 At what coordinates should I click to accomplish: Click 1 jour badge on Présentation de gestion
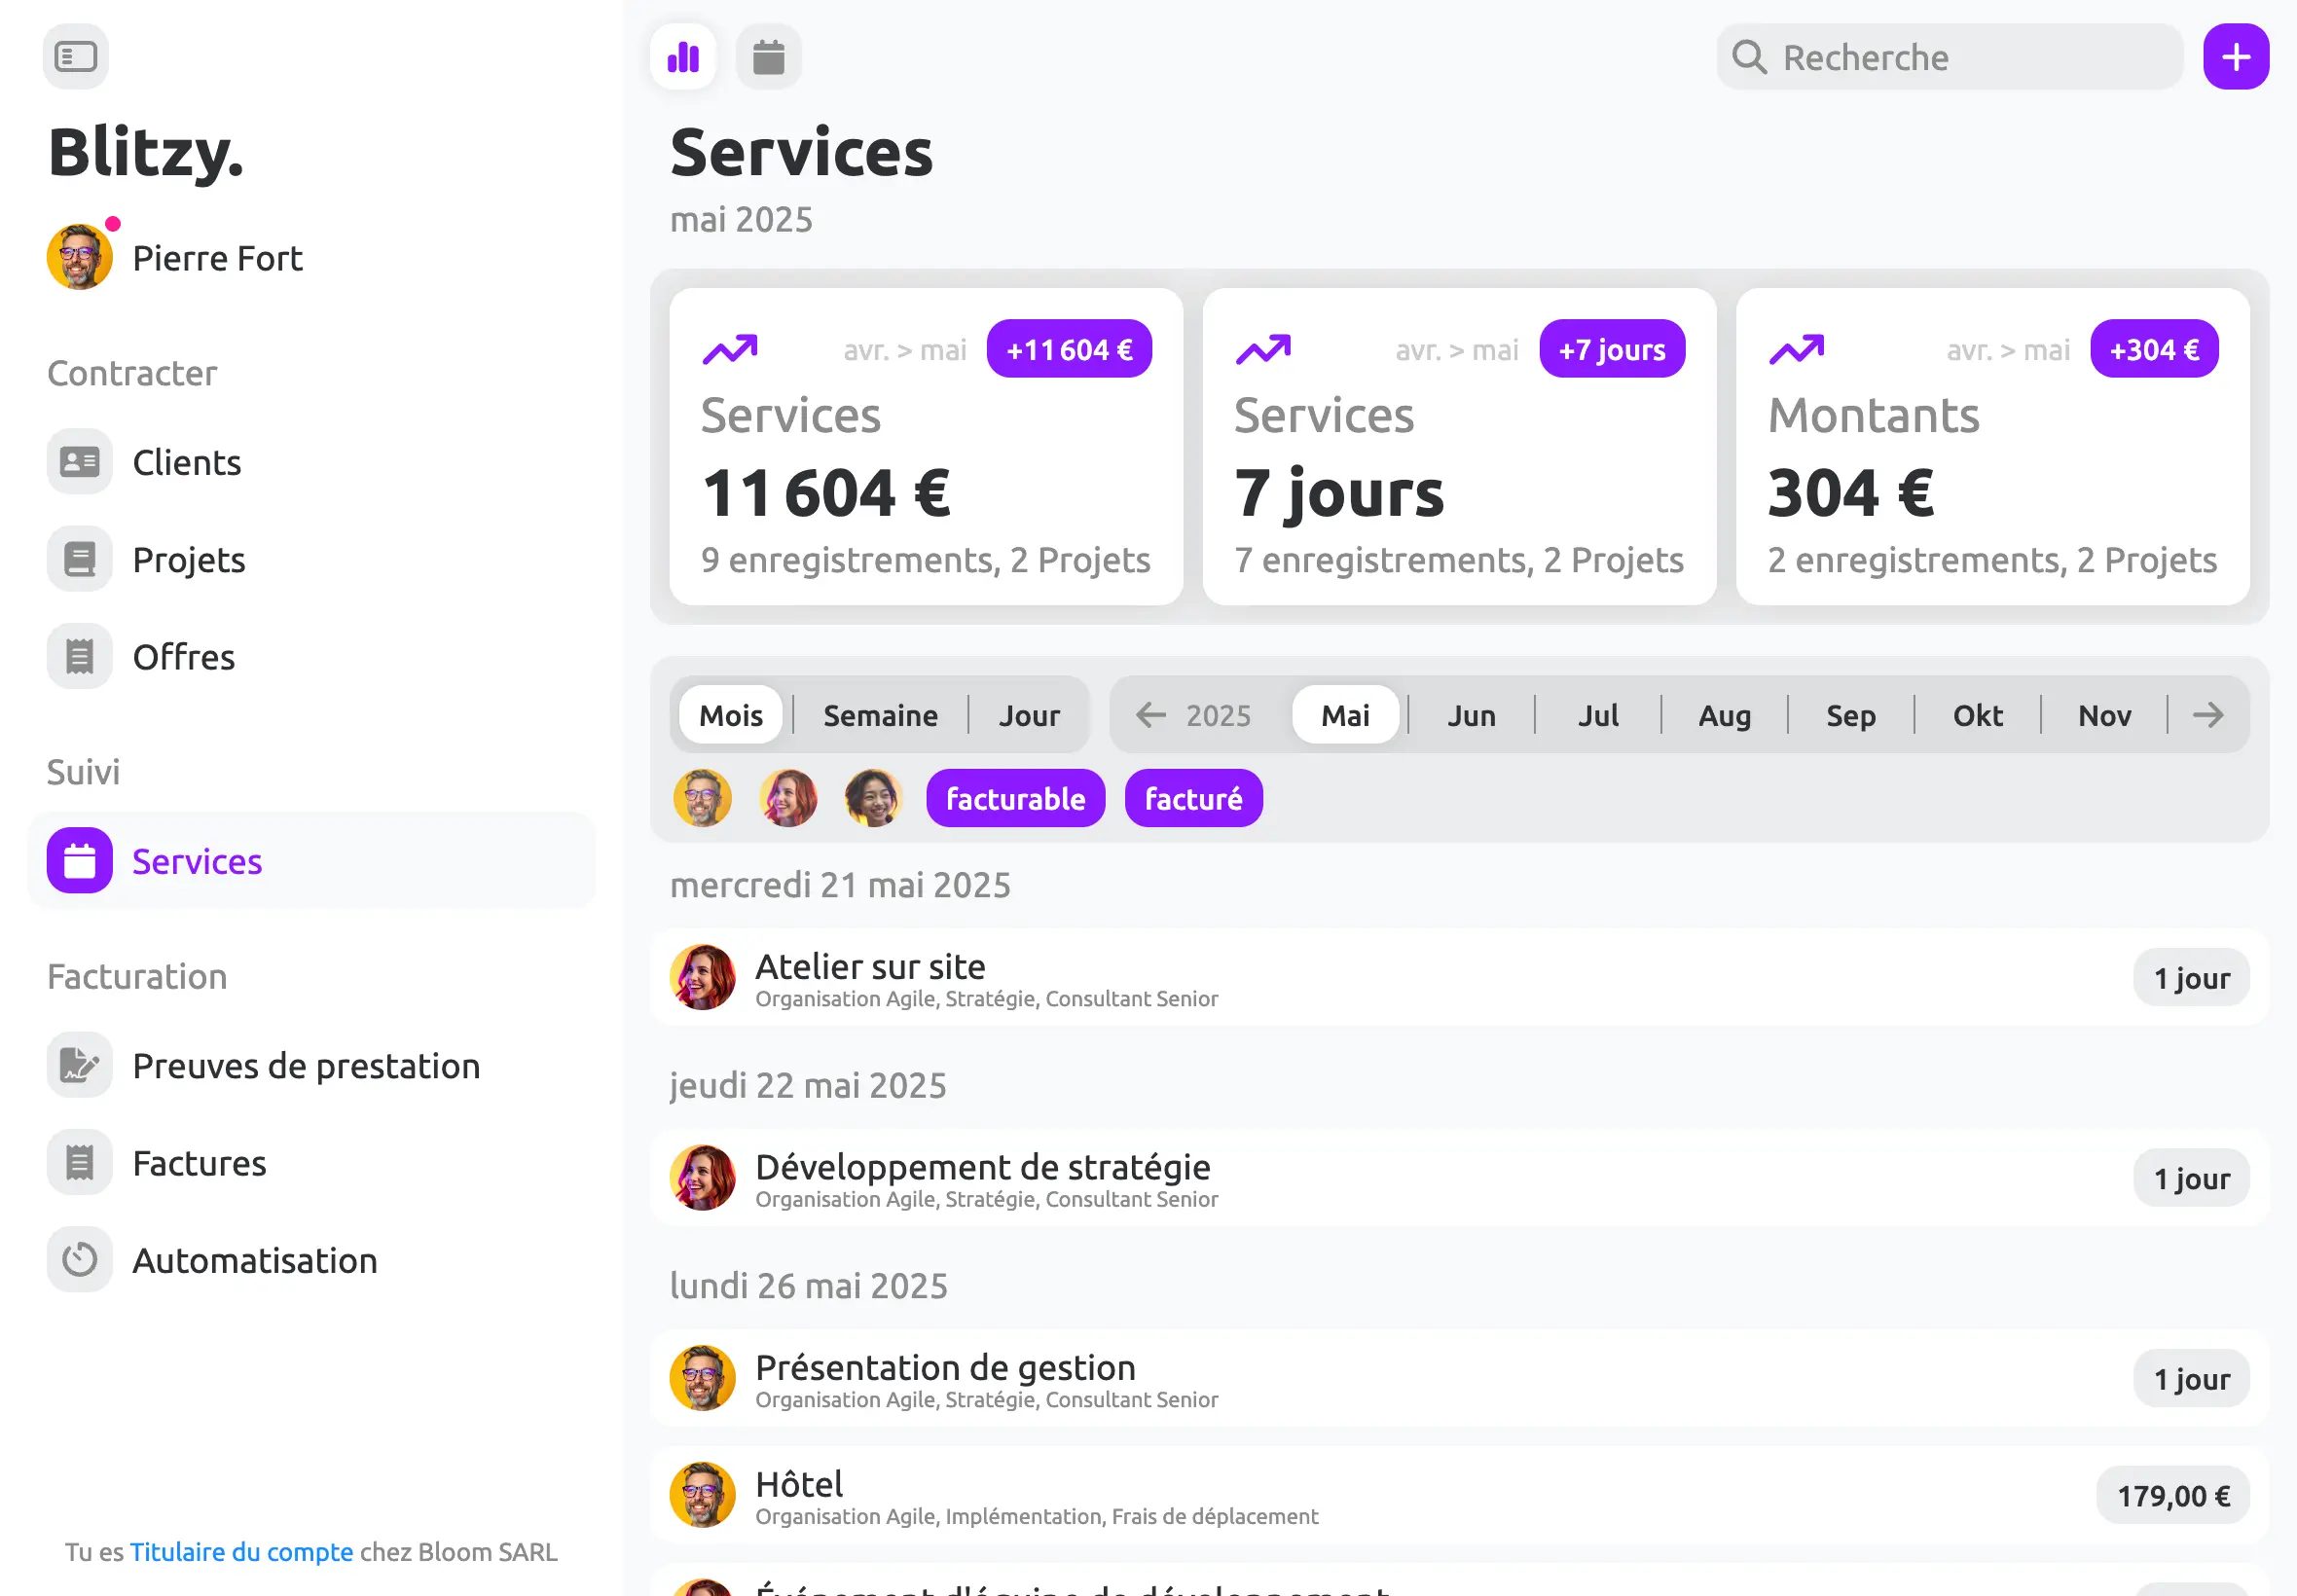coord(2191,1377)
